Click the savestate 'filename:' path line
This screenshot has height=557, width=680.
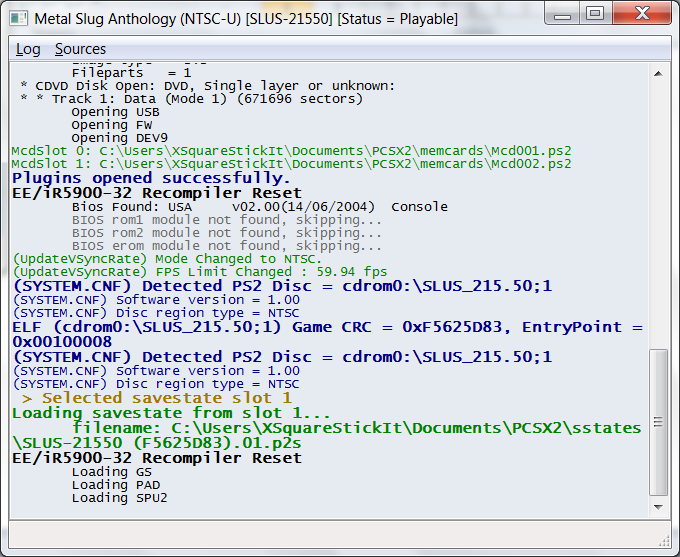tap(356, 428)
